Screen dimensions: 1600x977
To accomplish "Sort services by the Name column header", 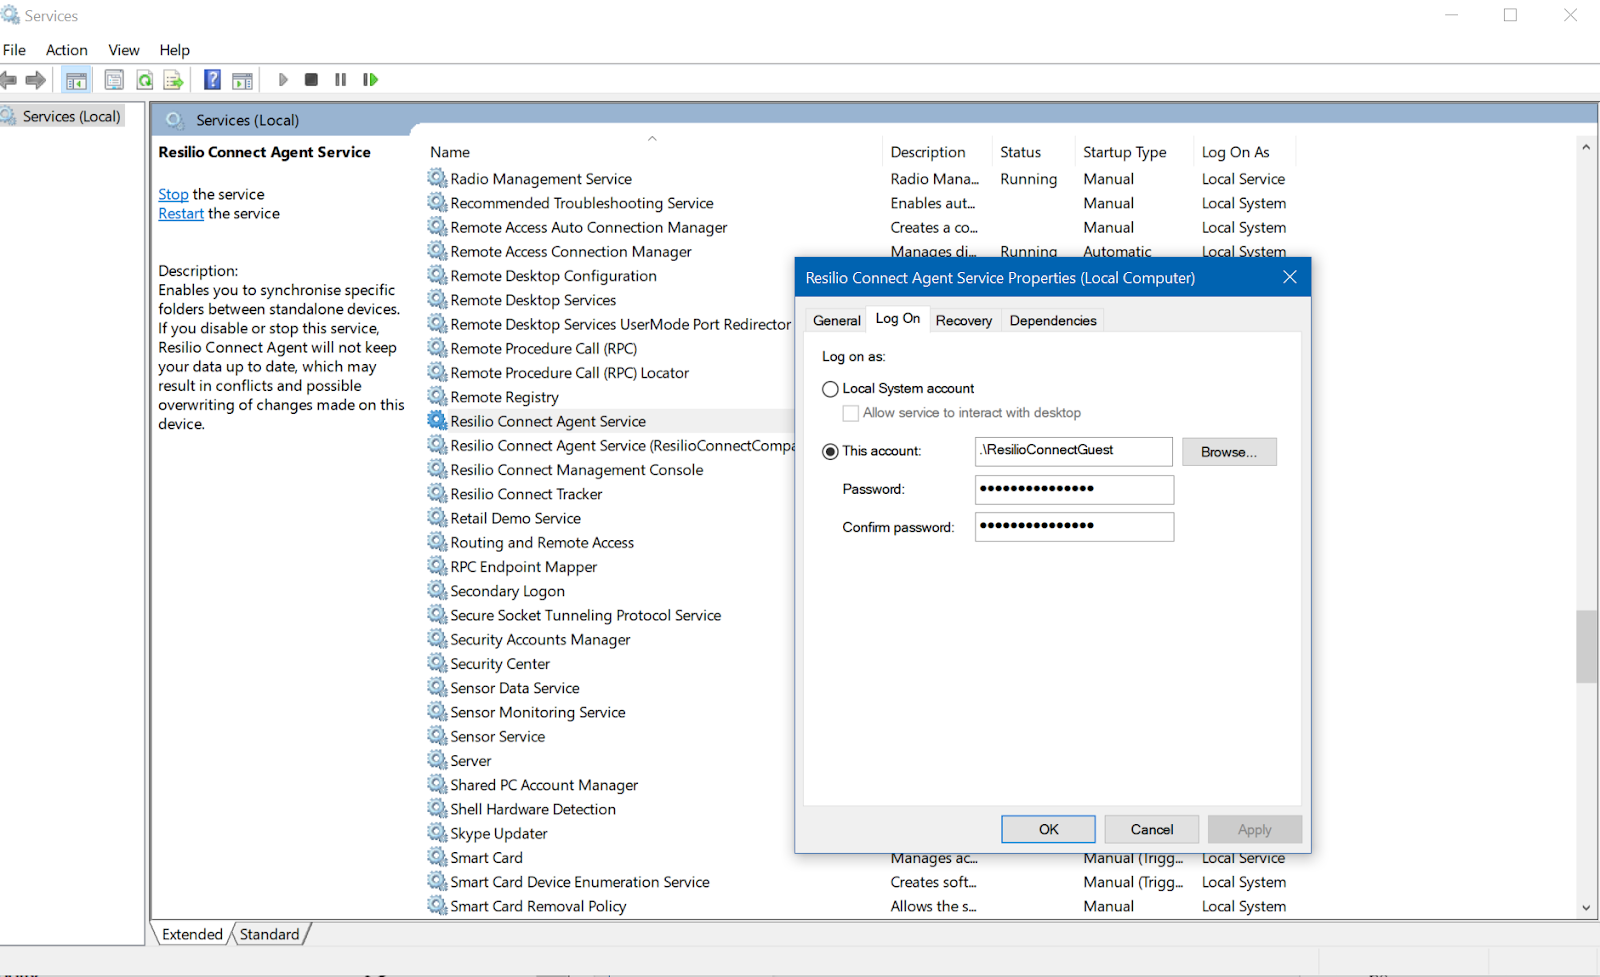I will [x=450, y=152].
